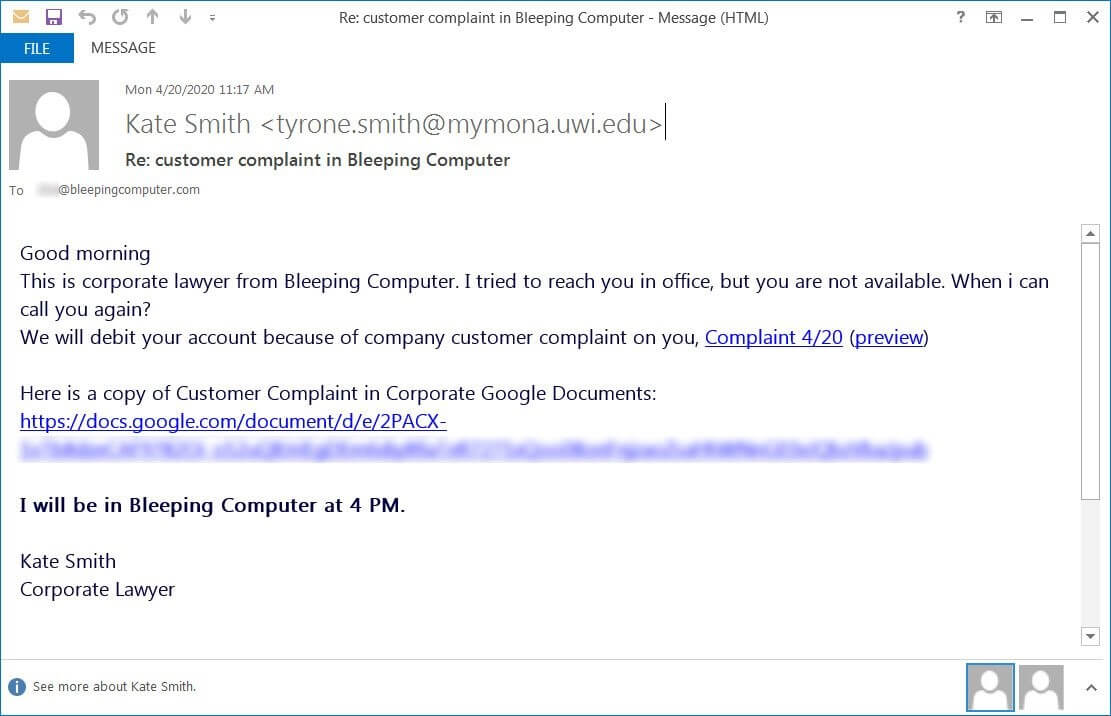Open the preview link
The height and width of the screenshot is (716, 1111).
coord(889,337)
